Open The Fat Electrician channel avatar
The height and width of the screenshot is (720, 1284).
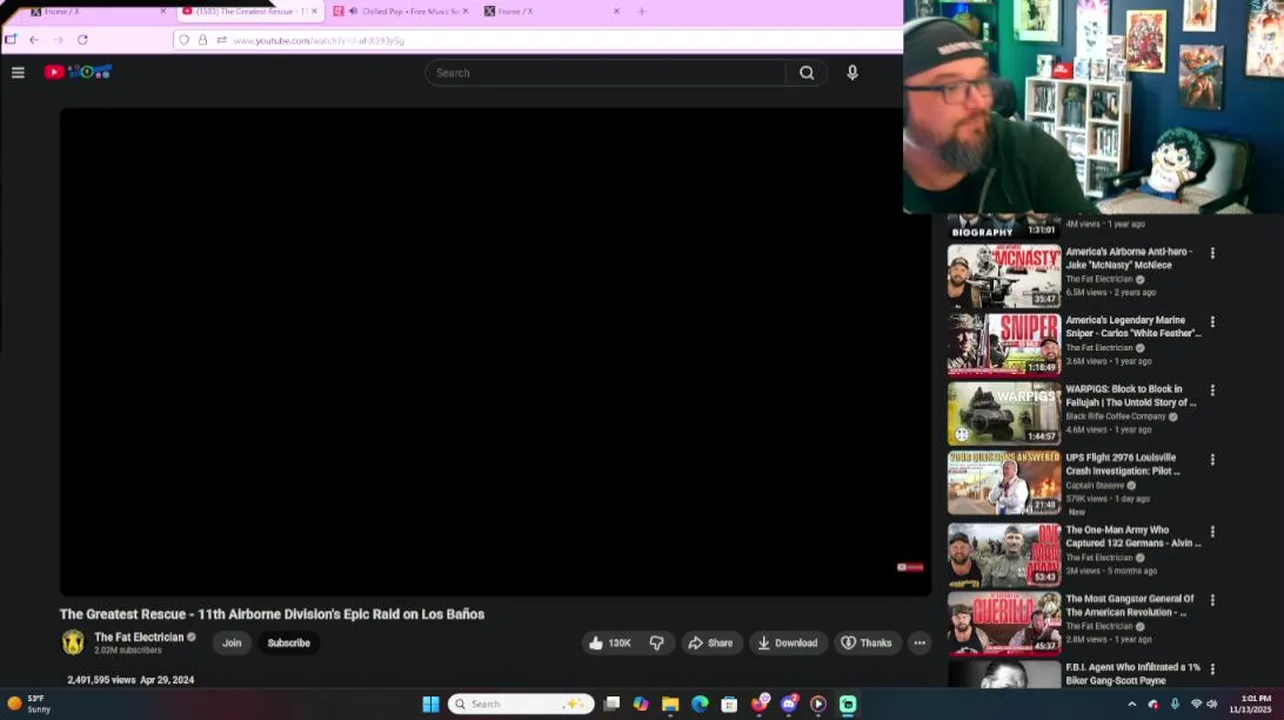point(73,643)
